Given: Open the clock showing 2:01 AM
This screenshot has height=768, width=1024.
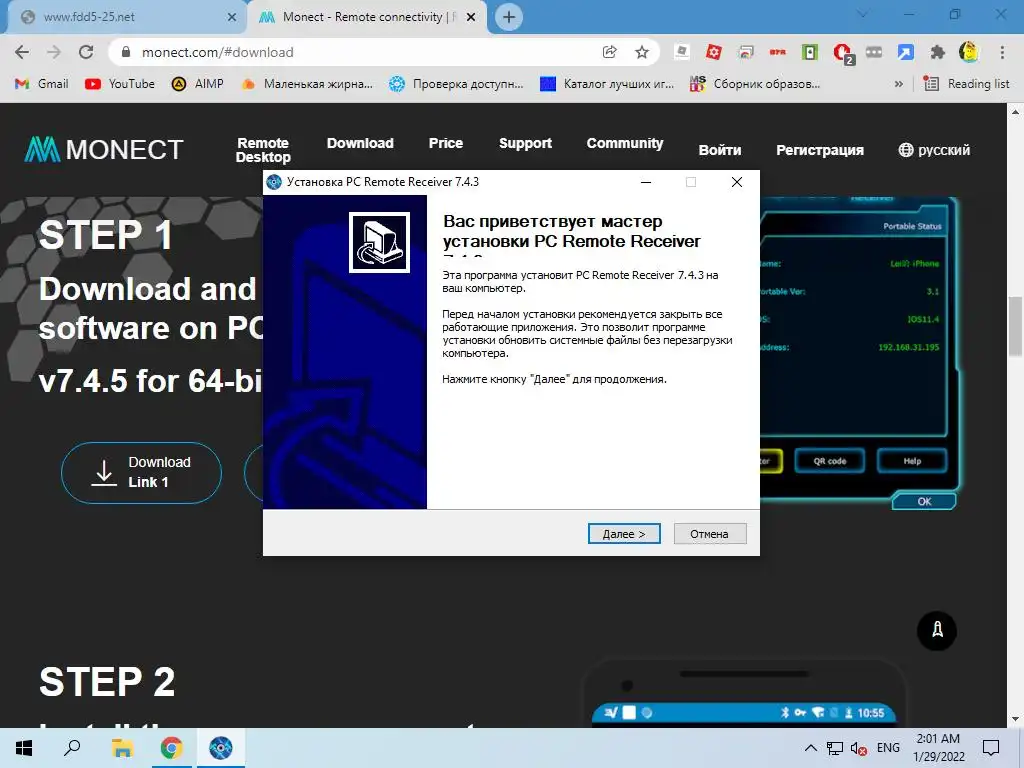Looking at the screenshot, I should [938, 748].
